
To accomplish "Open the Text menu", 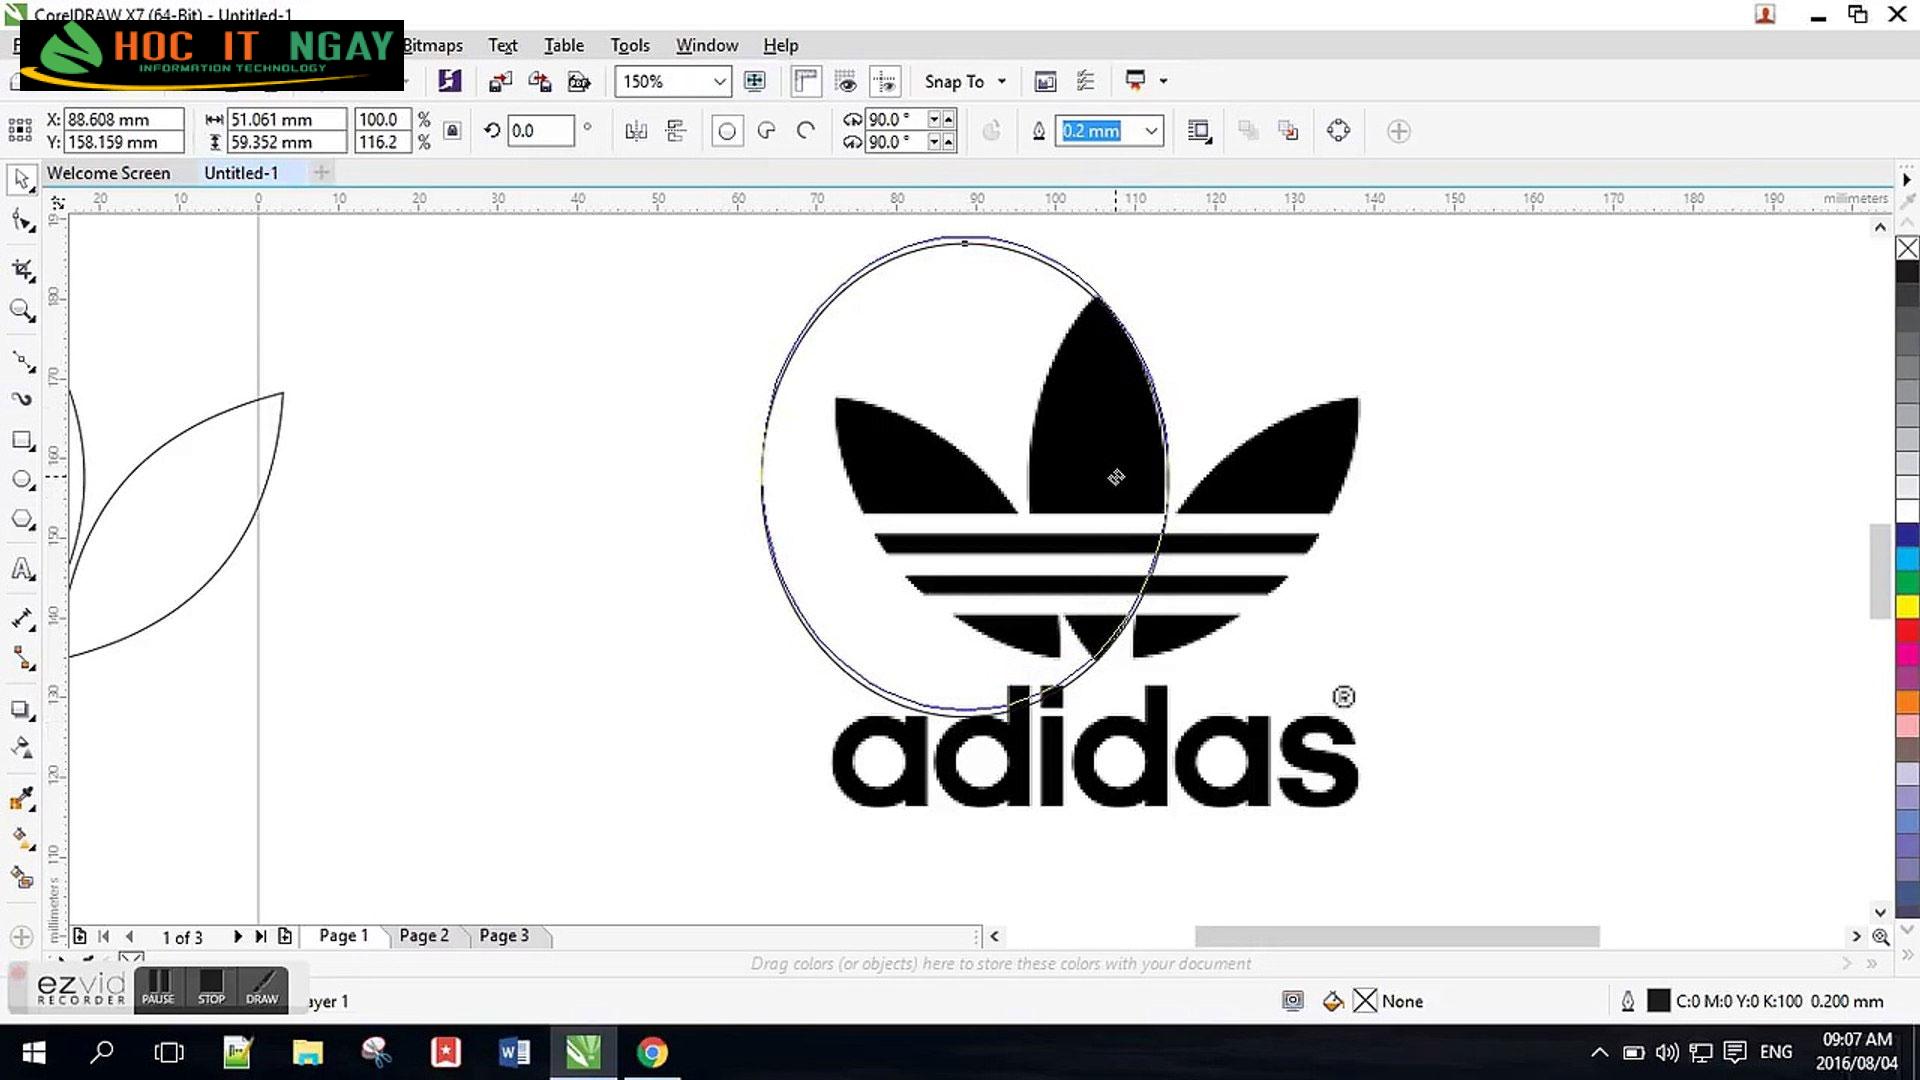I will (x=502, y=45).
